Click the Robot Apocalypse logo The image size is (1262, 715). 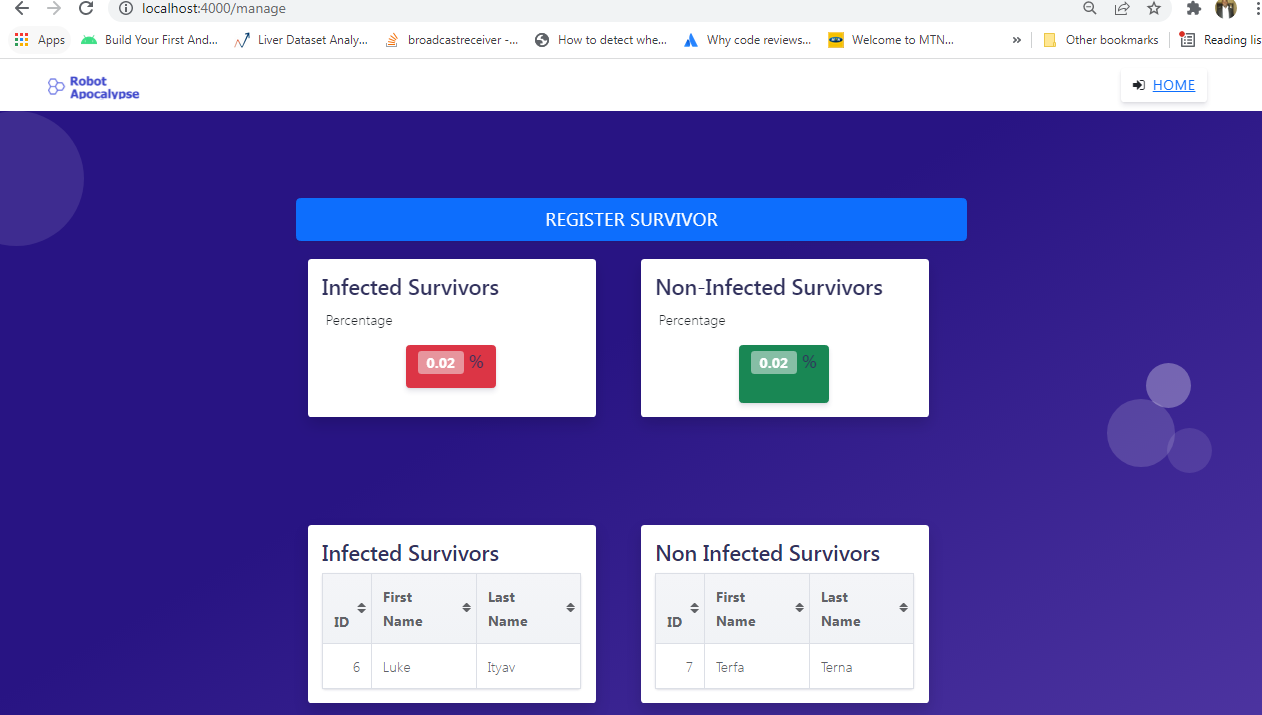pos(94,87)
